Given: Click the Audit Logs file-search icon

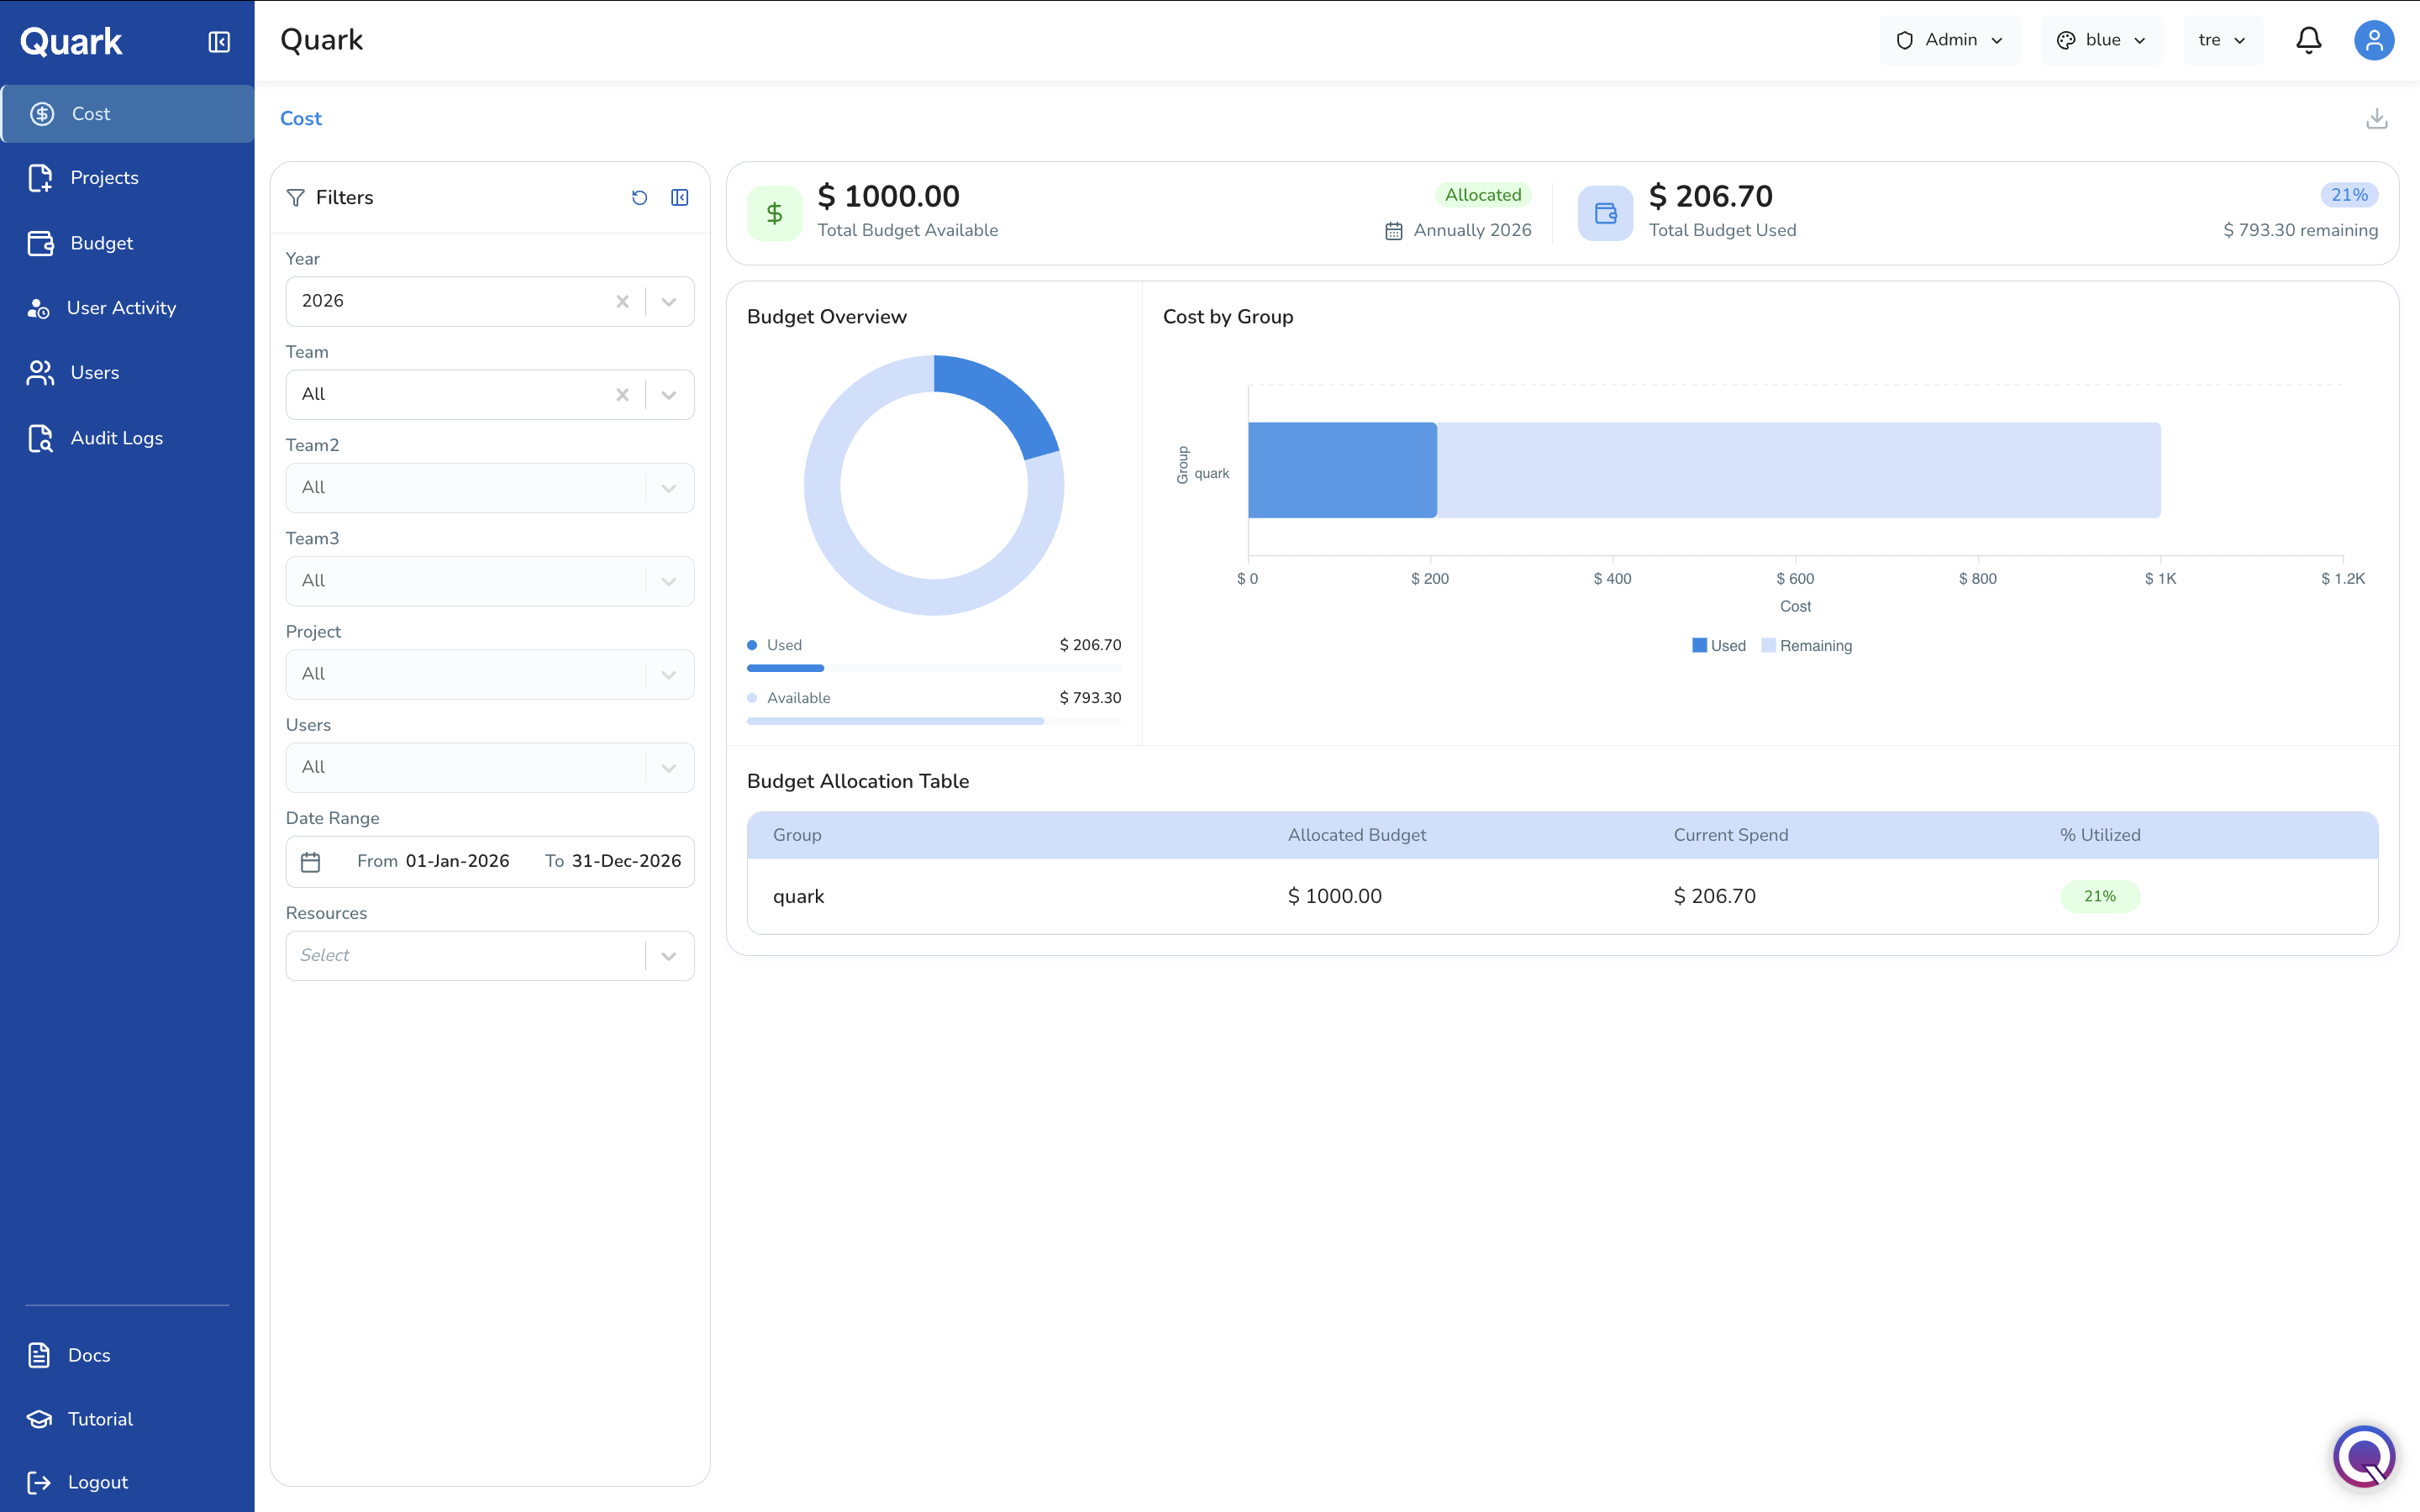Looking at the screenshot, I should 40,438.
